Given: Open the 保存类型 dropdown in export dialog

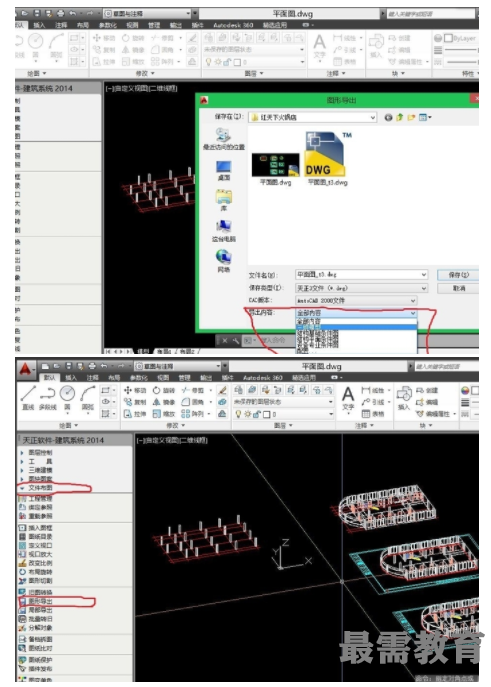Looking at the screenshot, I should point(361,288).
